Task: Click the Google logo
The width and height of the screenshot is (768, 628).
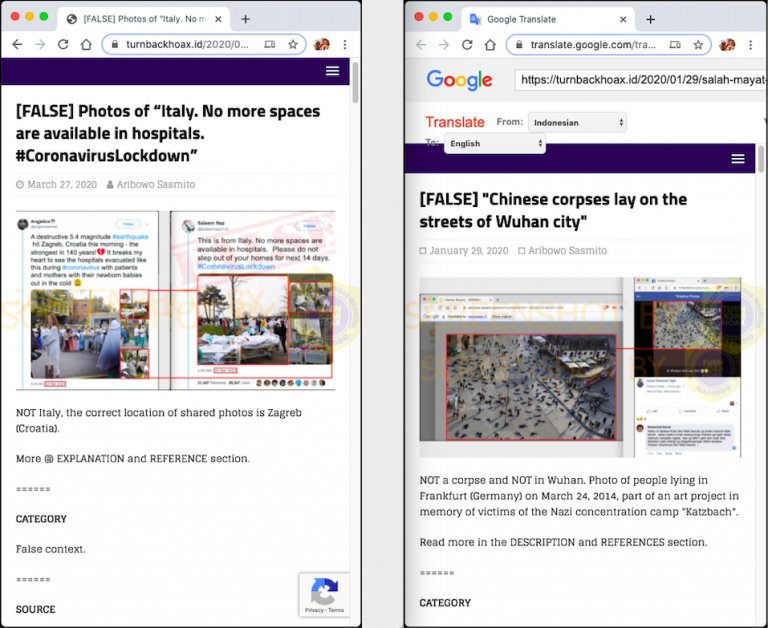Action: coord(459,80)
